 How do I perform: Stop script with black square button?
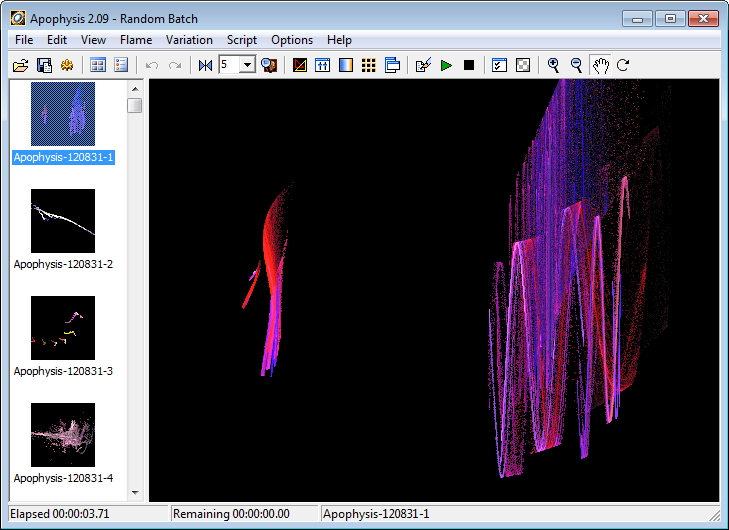469,65
